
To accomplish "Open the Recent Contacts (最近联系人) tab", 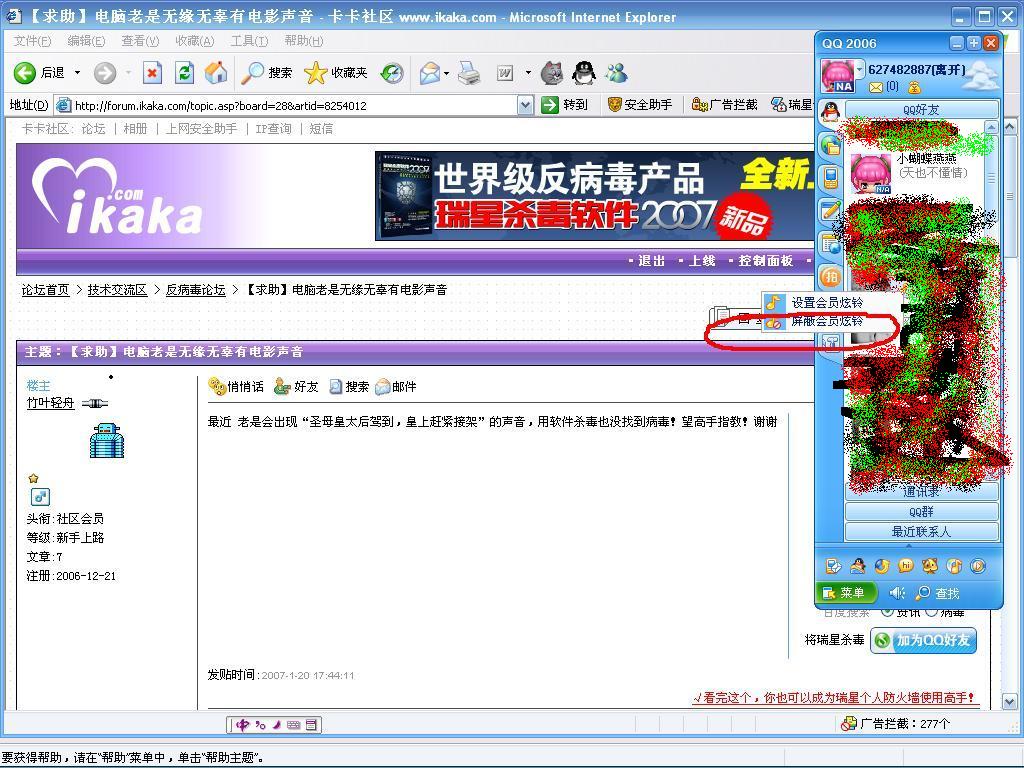I will [x=921, y=531].
